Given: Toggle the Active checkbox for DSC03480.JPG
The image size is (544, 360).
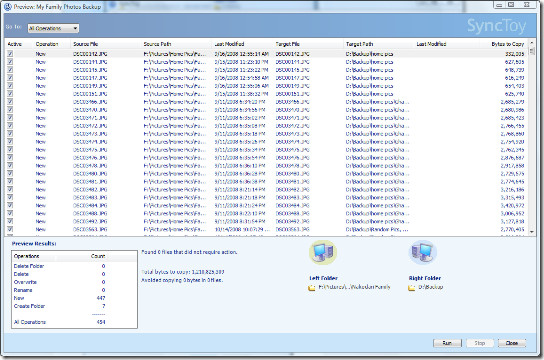Looking at the screenshot, I should (10, 173).
